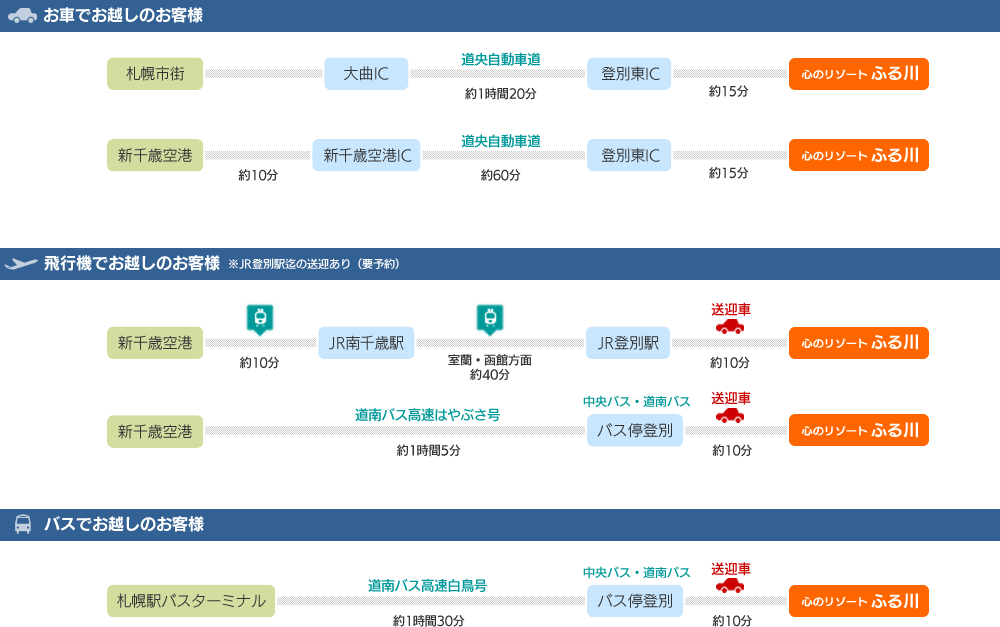Click the red shuttle car icon after JR登別駅
Viewport: 1000px width, 627px height.
(x=730, y=327)
